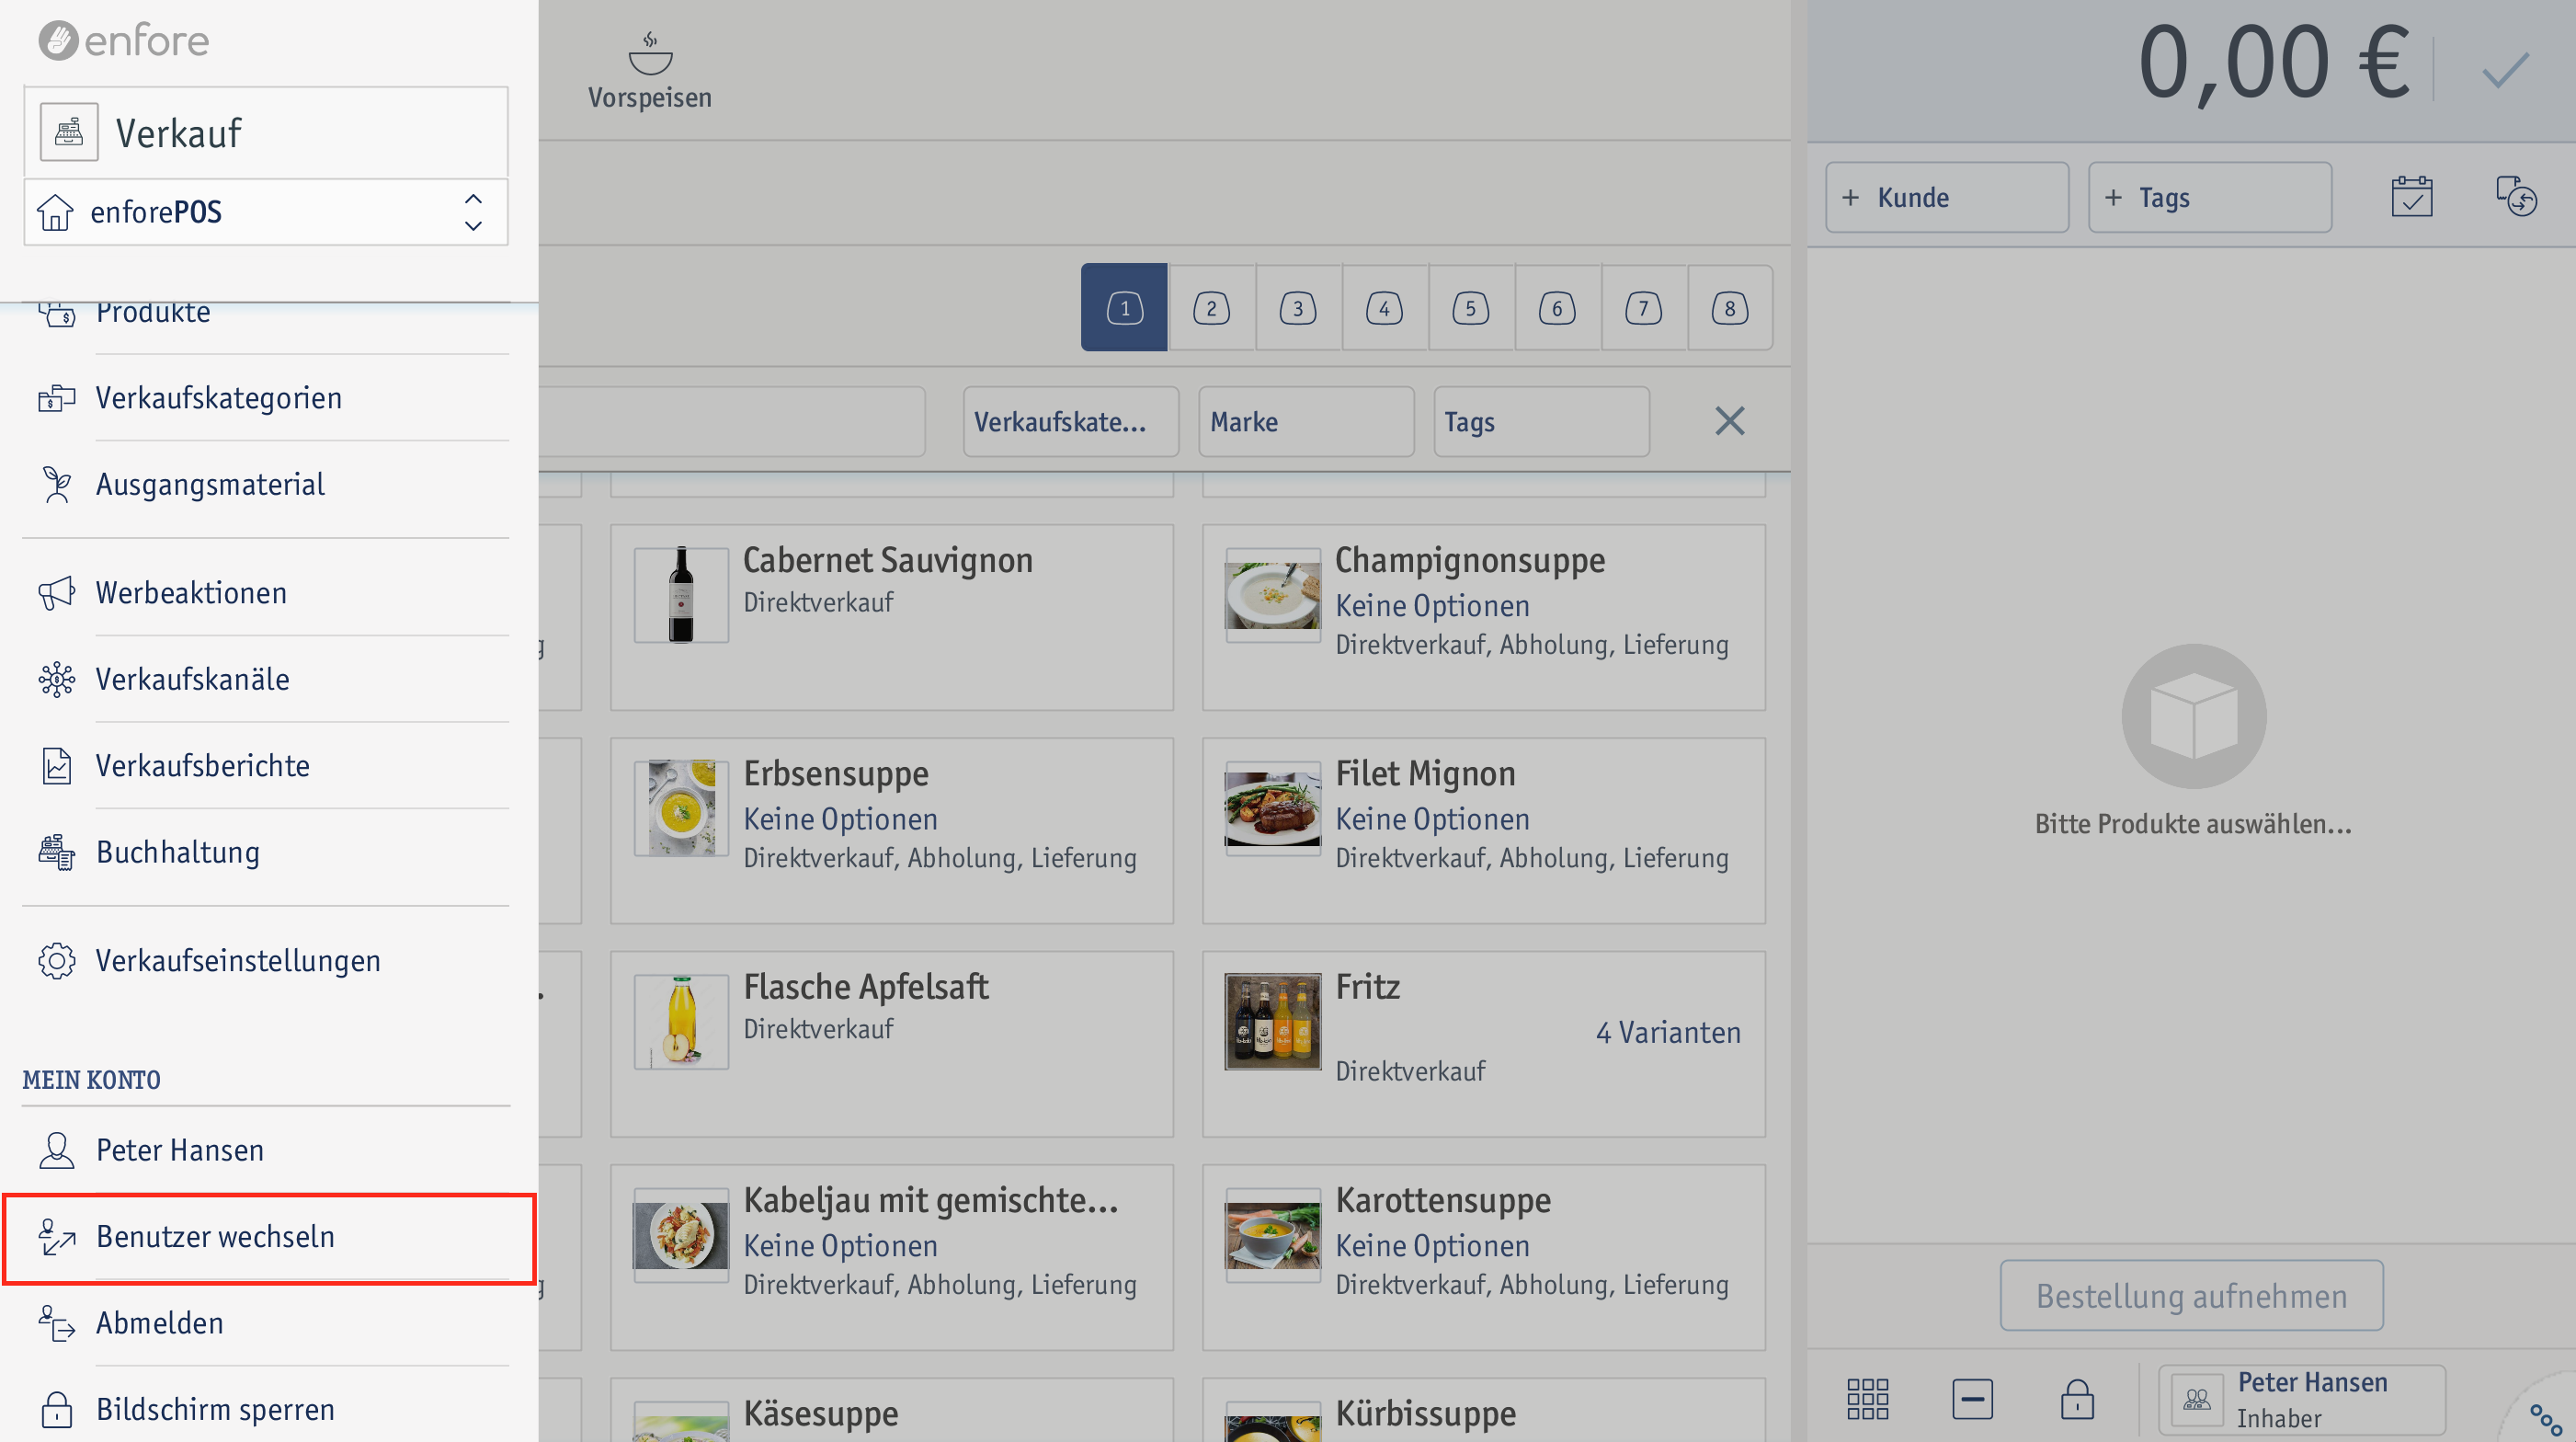Click Keine Optionen under Kabeljau

[840, 1246]
